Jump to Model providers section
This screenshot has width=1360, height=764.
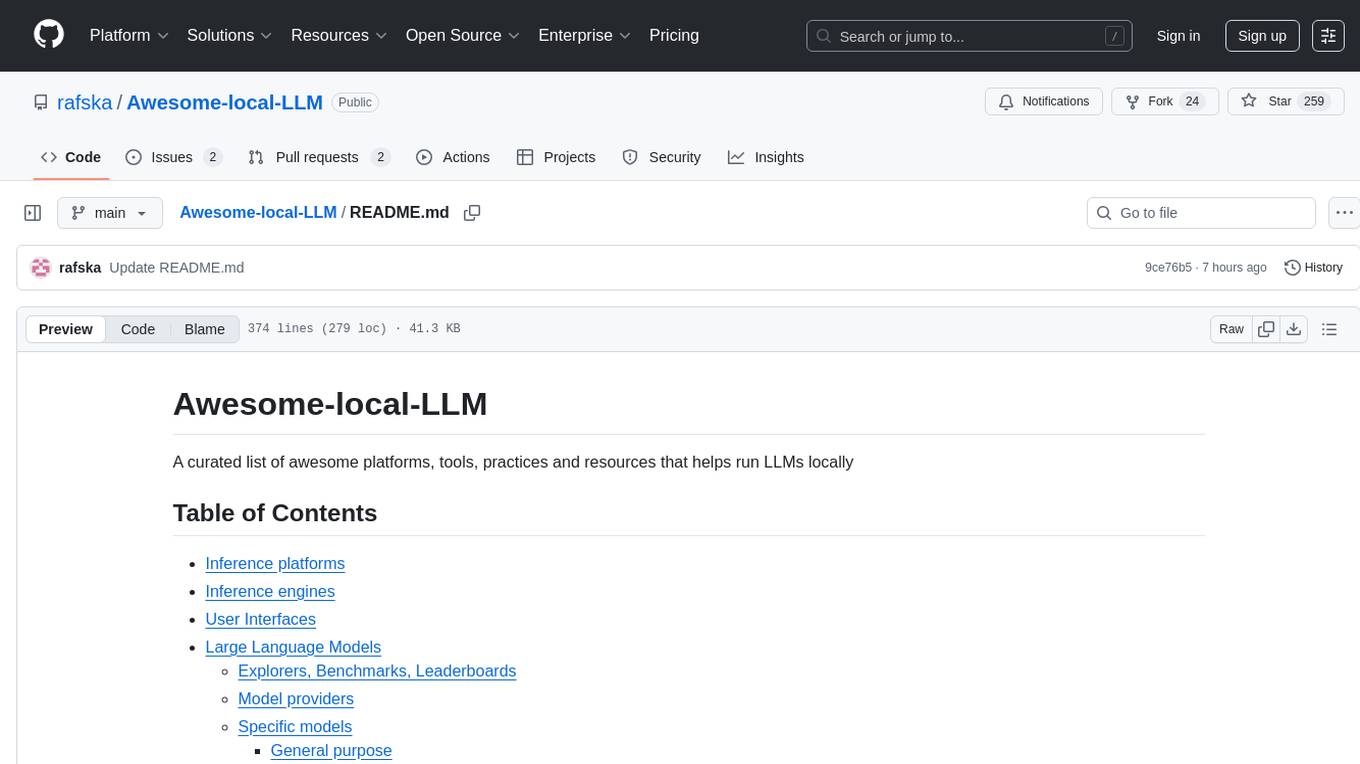tap(296, 699)
